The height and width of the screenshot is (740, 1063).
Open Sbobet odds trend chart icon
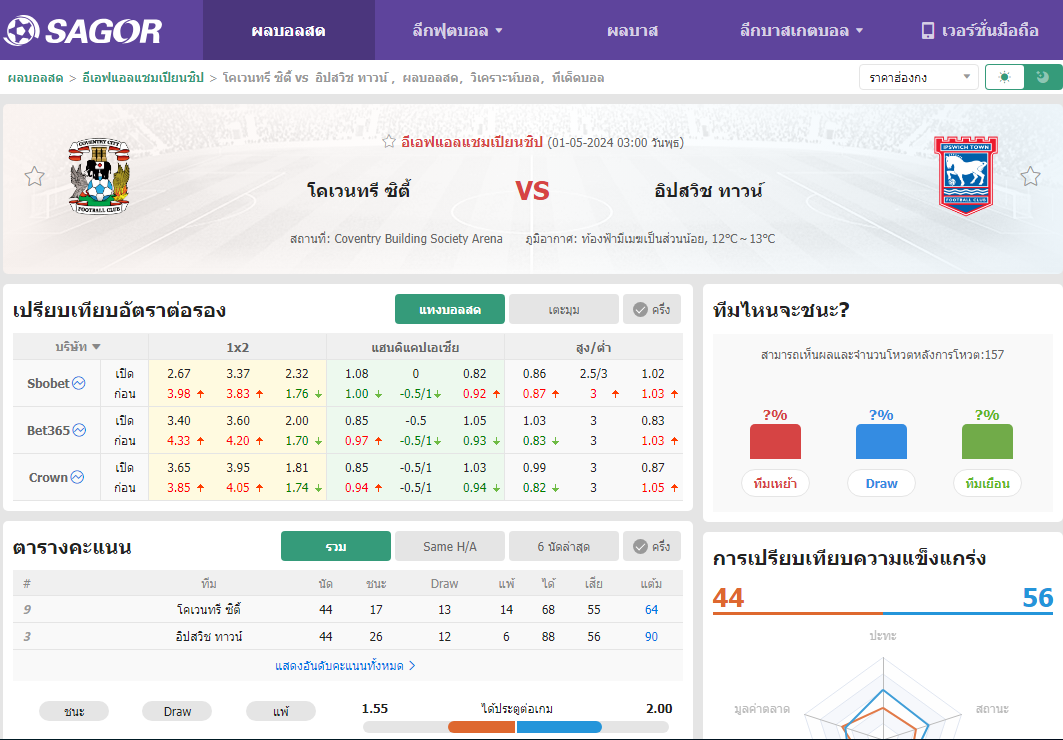[79, 383]
